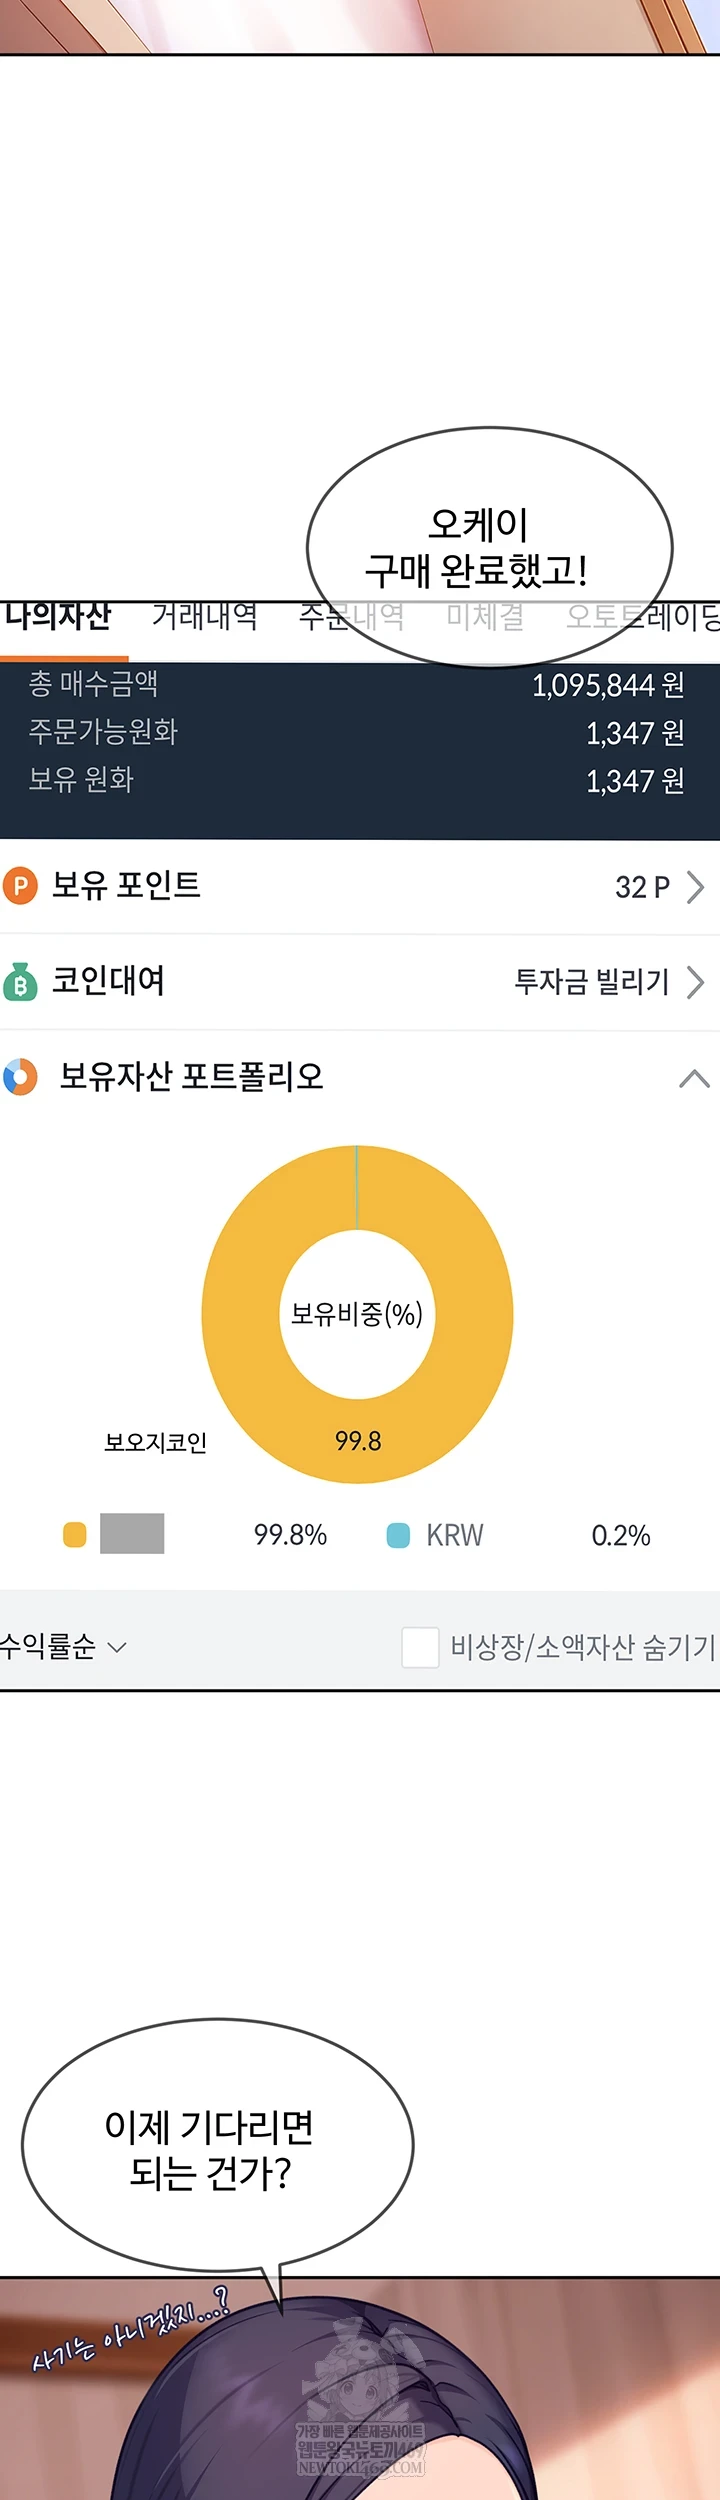Collapse the 보유자산 포트폴리오 section
Image resolution: width=720 pixels, height=2500 pixels.
point(694,1078)
